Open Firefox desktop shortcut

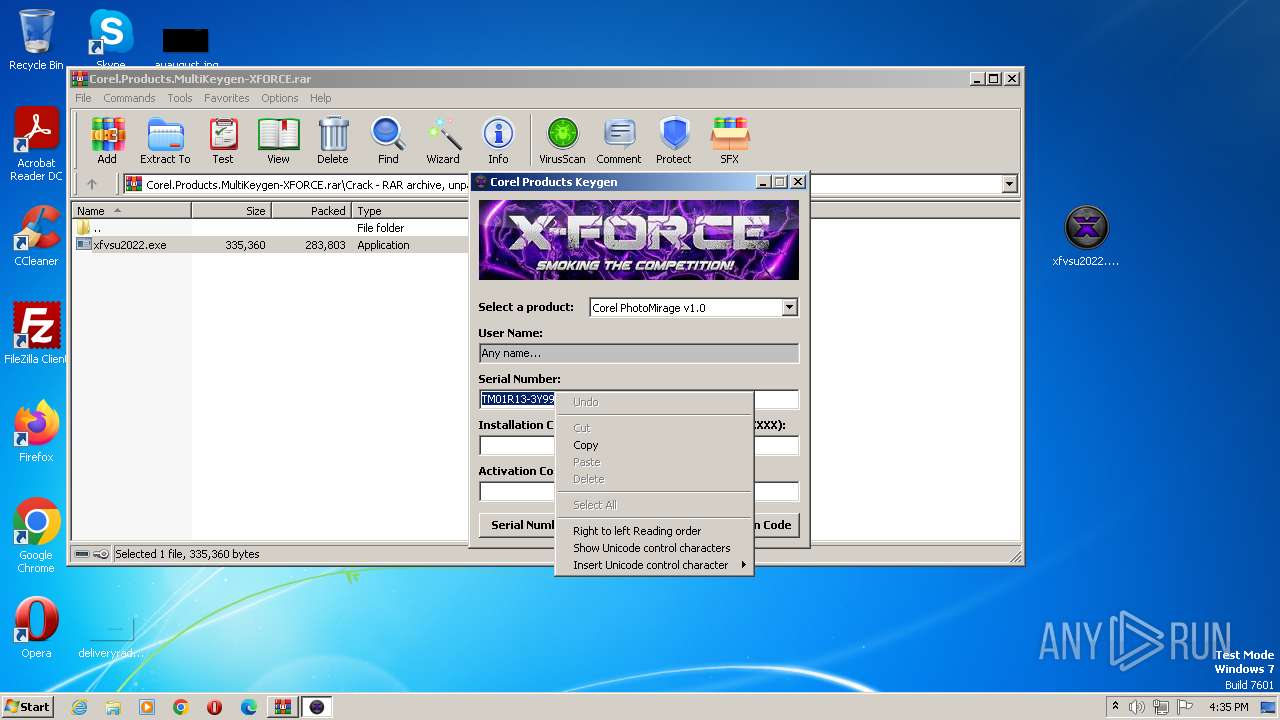tap(36, 432)
